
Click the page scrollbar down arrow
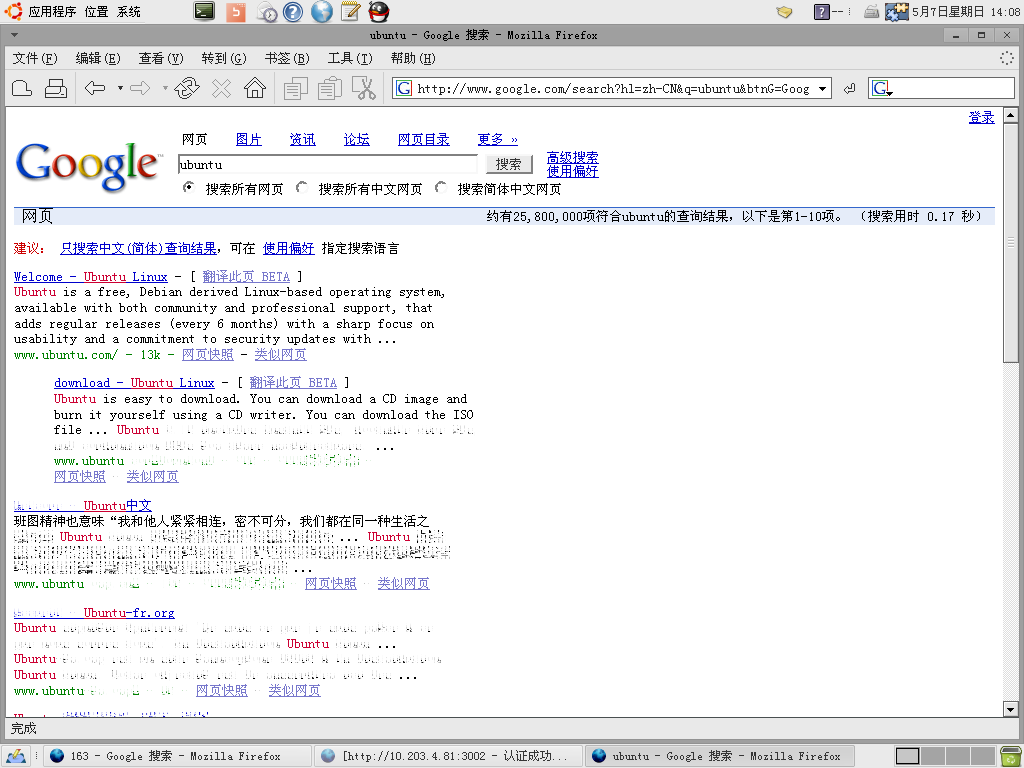(x=1011, y=709)
